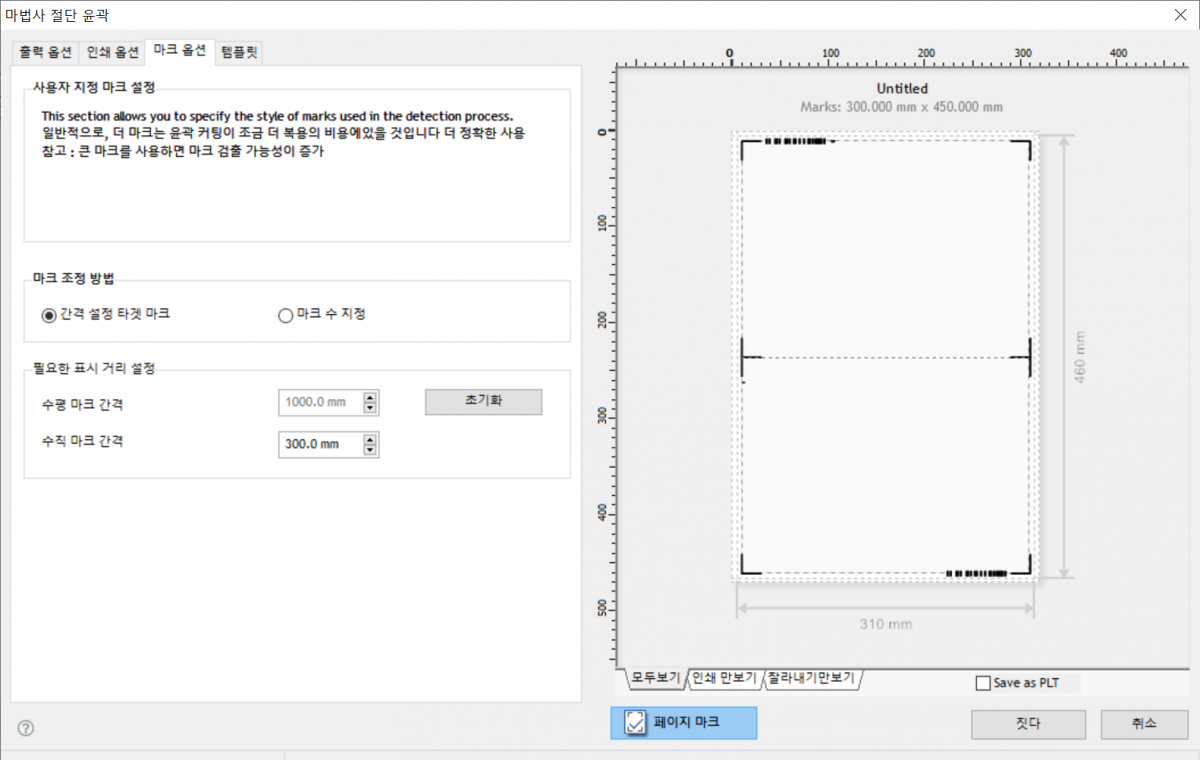Viewport: 1200px width, 760px height.
Task: Open the 인쇄 옵션 tab
Action: (112, 52)
